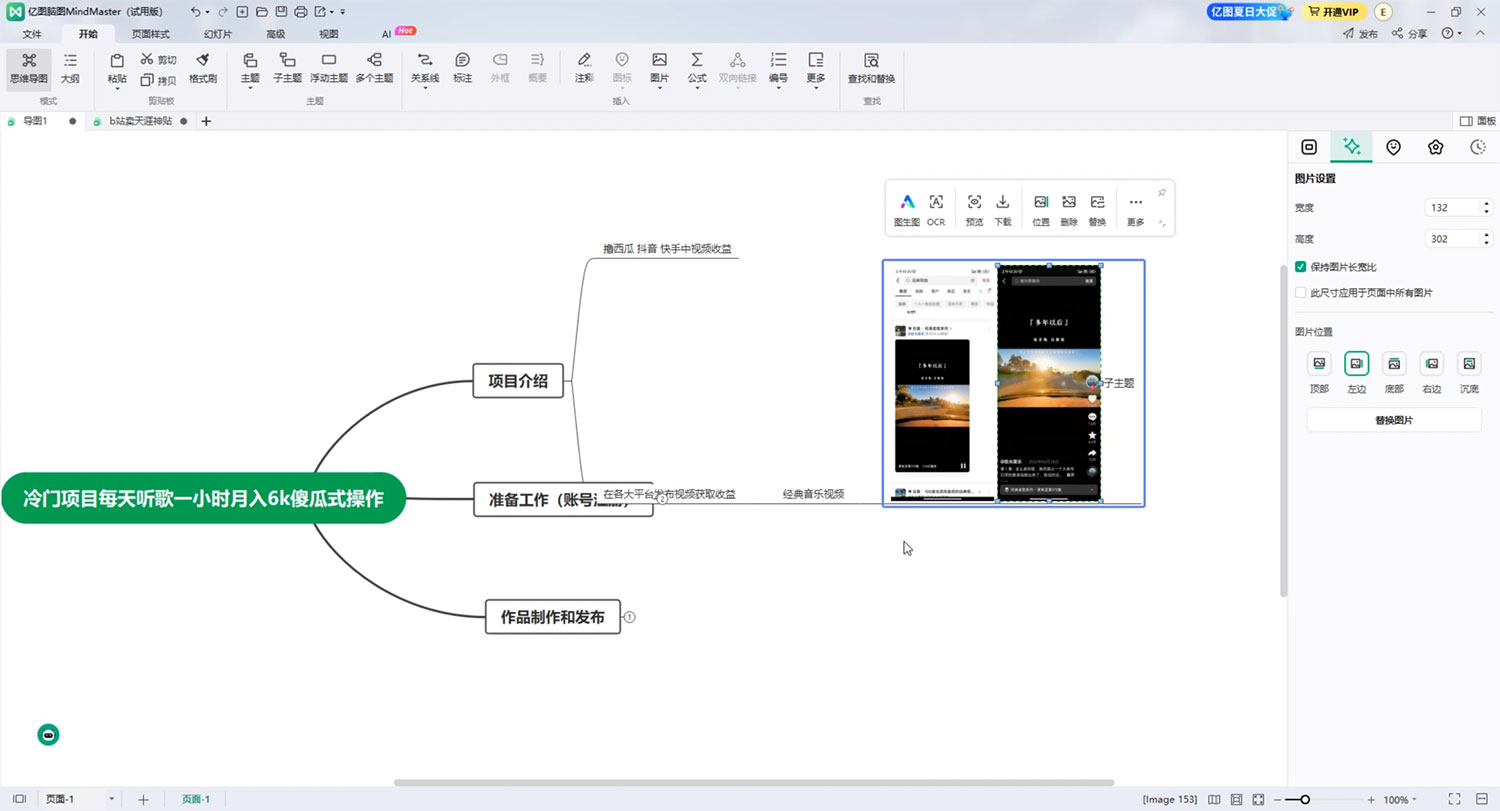Image resolution: width=1500 pixels, height=811 pixels.
Task: Open the 页面样式 ribbon tab
Action: click(x=150, y=33)
